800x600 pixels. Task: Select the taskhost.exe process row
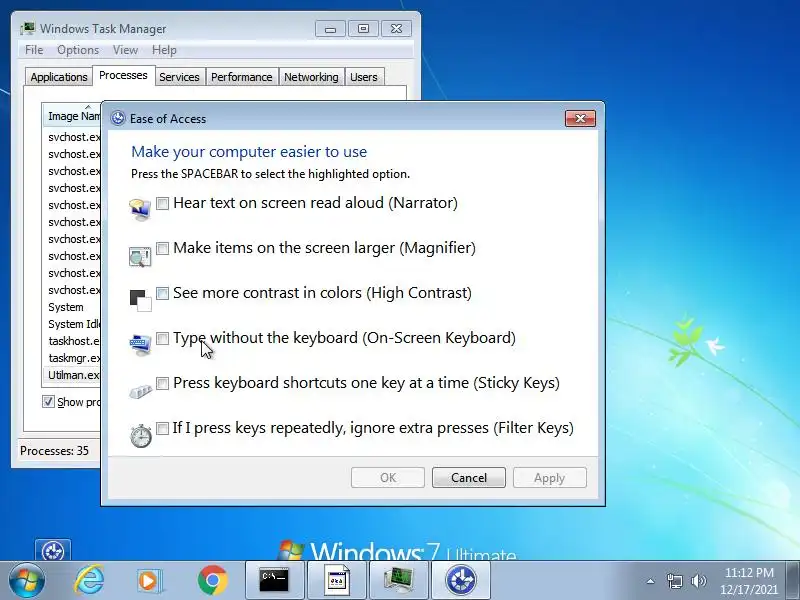pos(72,341)
